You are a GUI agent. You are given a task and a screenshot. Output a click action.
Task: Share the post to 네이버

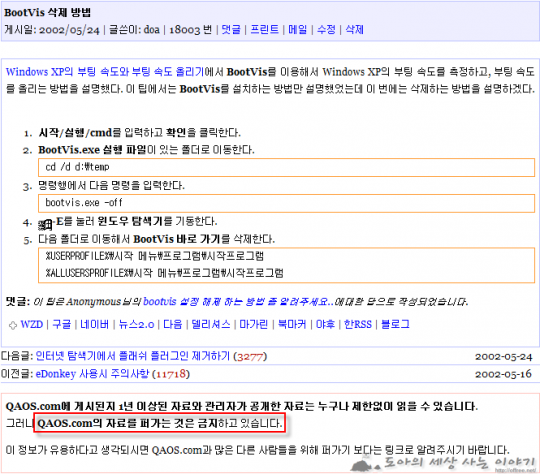pos(94,324)
